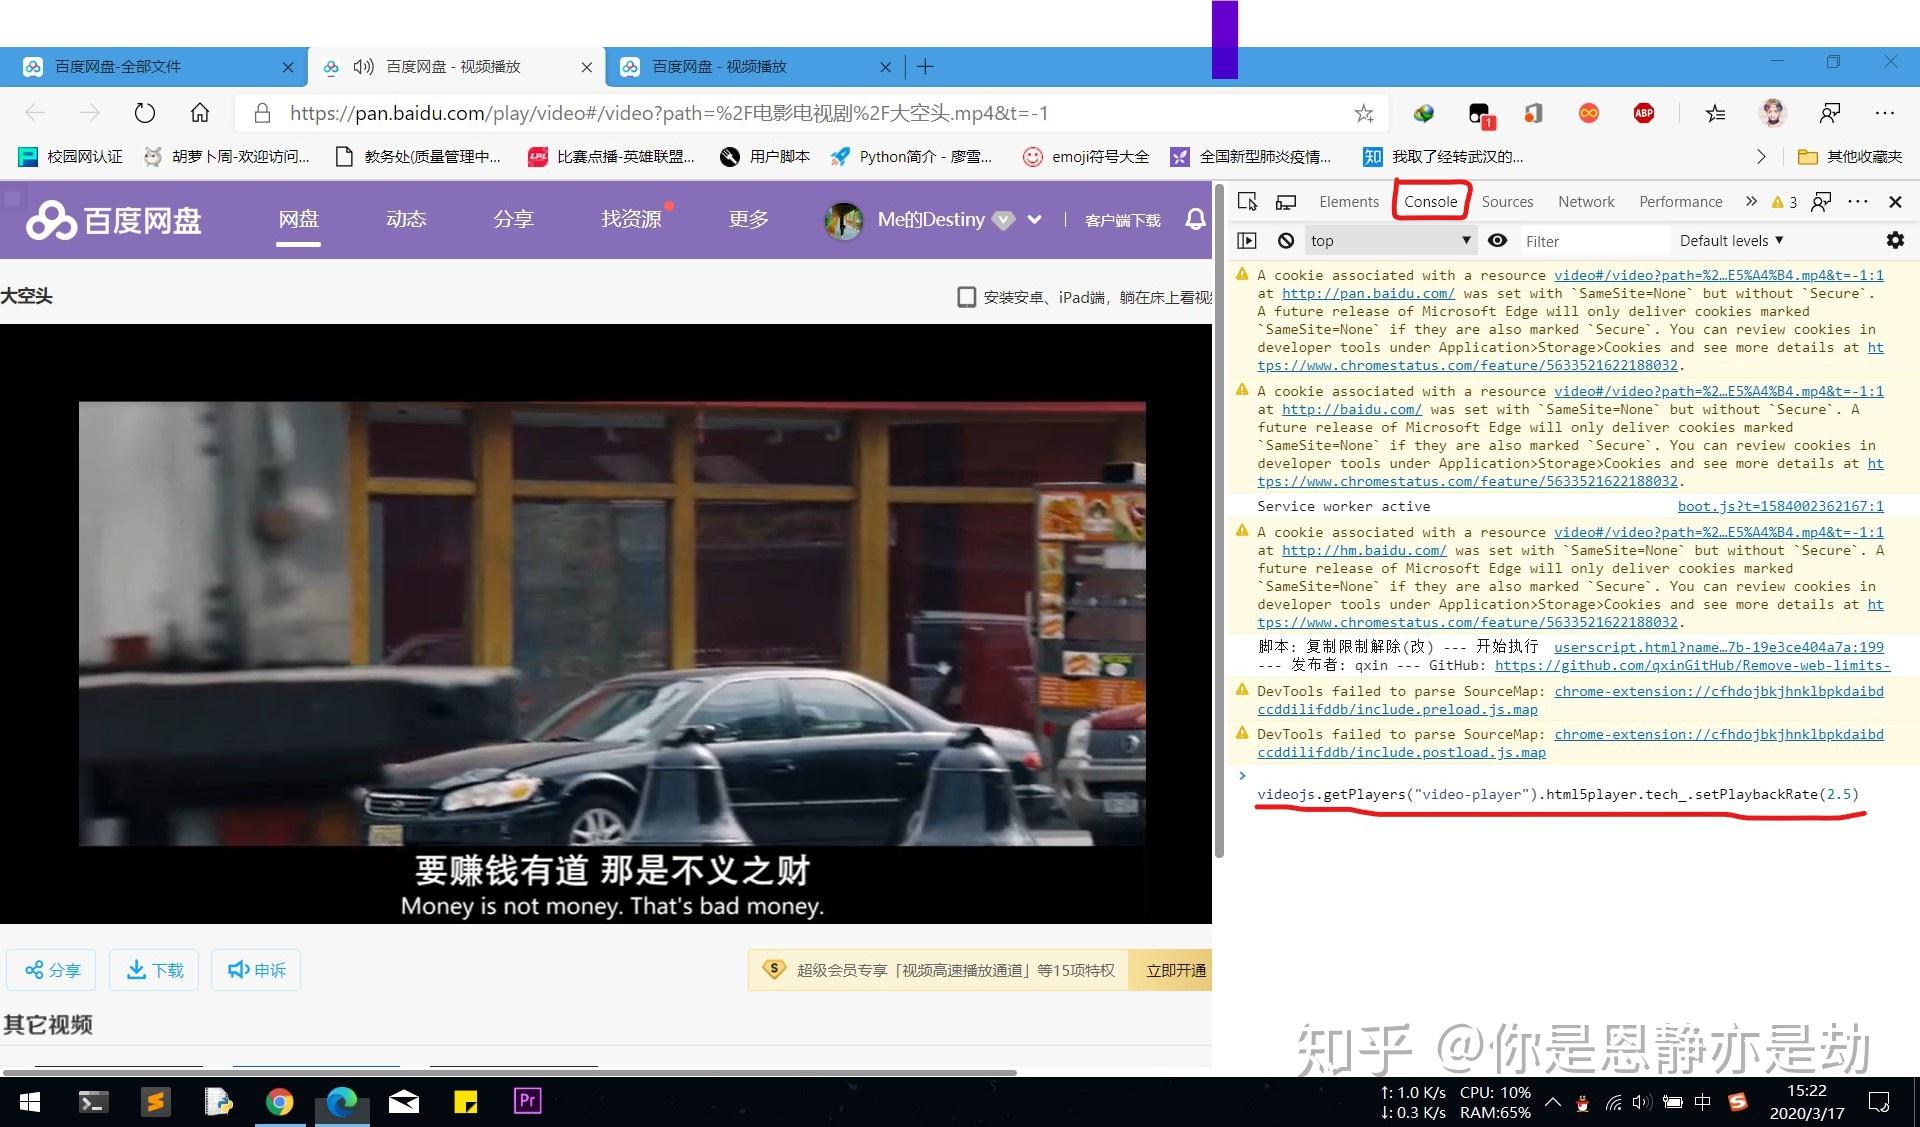Click the browser address bar URL
The image size is (1920, 1127).
pos(668,113)
